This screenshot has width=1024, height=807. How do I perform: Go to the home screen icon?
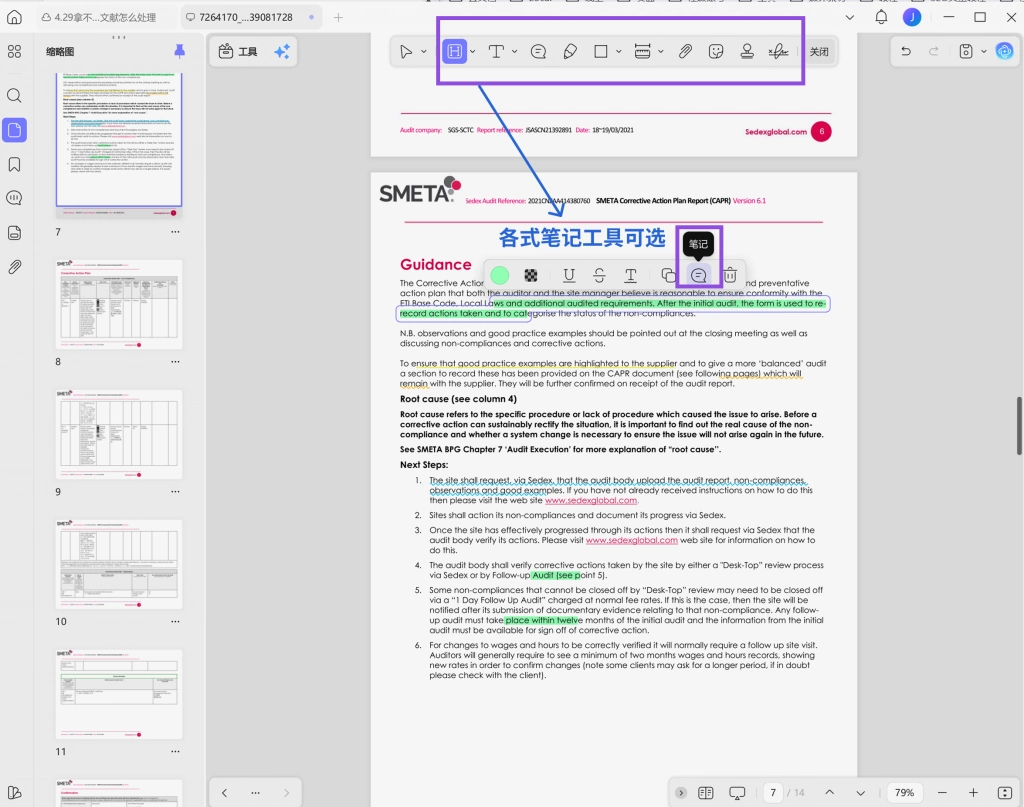[14, 17]
